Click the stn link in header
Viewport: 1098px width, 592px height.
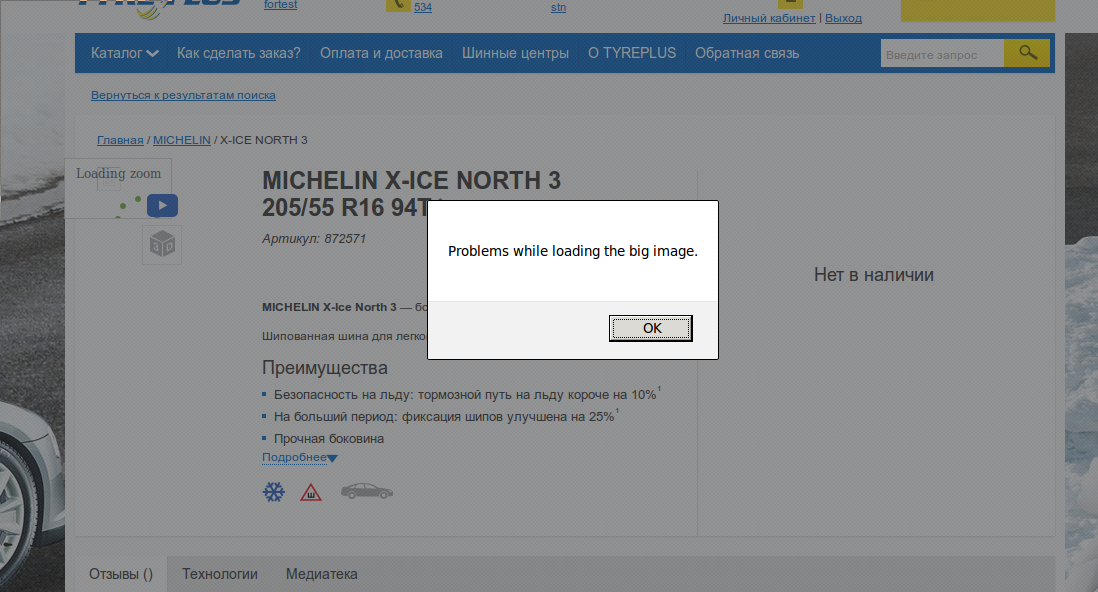pos(558,7)
